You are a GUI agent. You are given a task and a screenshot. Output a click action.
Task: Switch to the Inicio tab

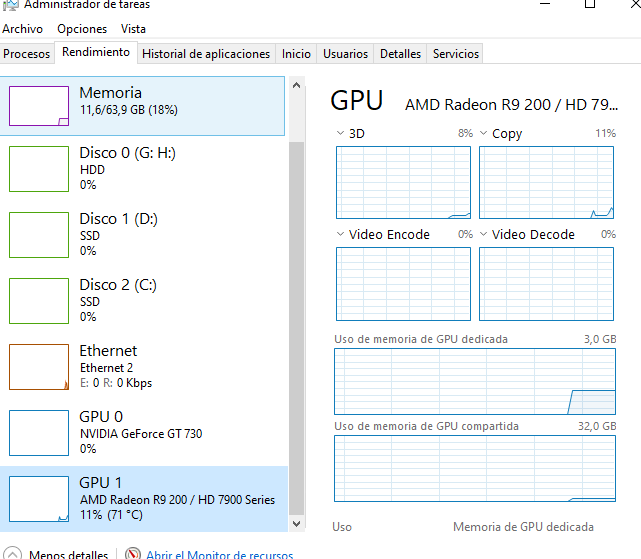pos(296,54)
